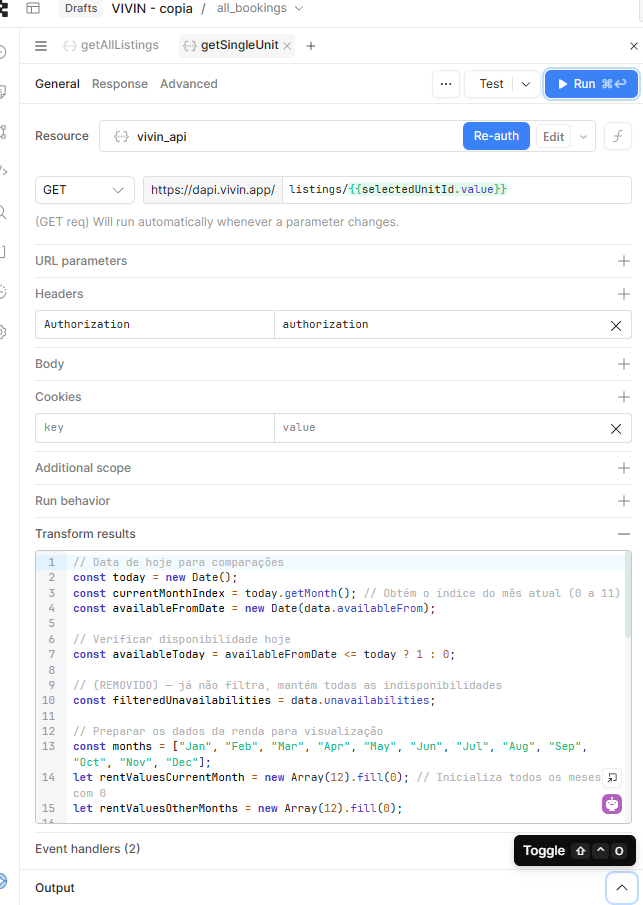The width and height of the screenshot is (643, 905).
Task: Remove the empty cookie key row
Action: (617, 428)
